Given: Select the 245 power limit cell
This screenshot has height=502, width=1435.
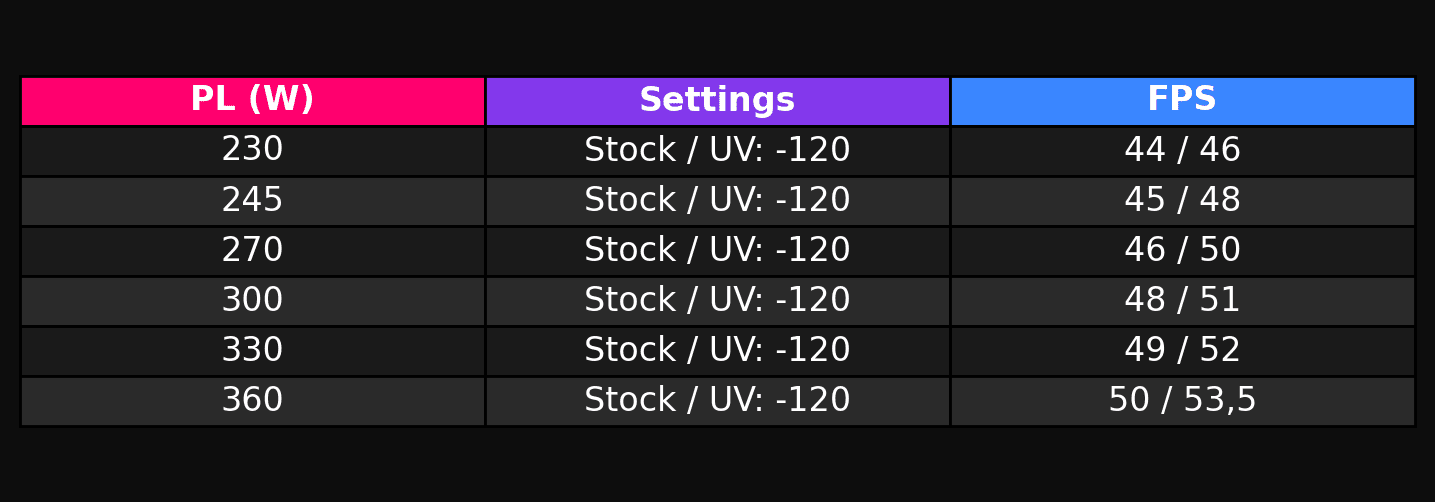Looking at the screenshot, I should pyautogui.click(x=252, y=200).
